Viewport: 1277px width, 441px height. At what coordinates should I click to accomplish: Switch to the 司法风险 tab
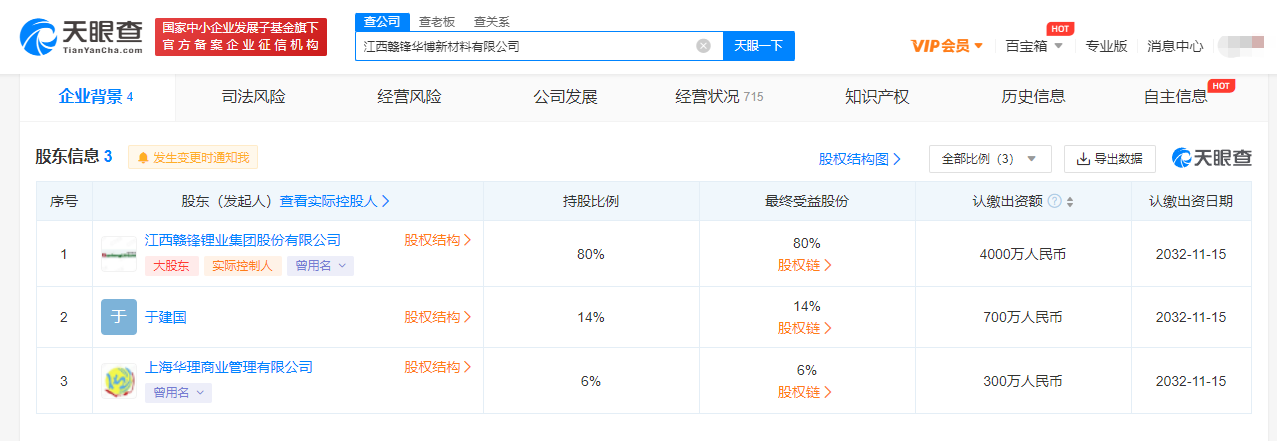[253, 97]
